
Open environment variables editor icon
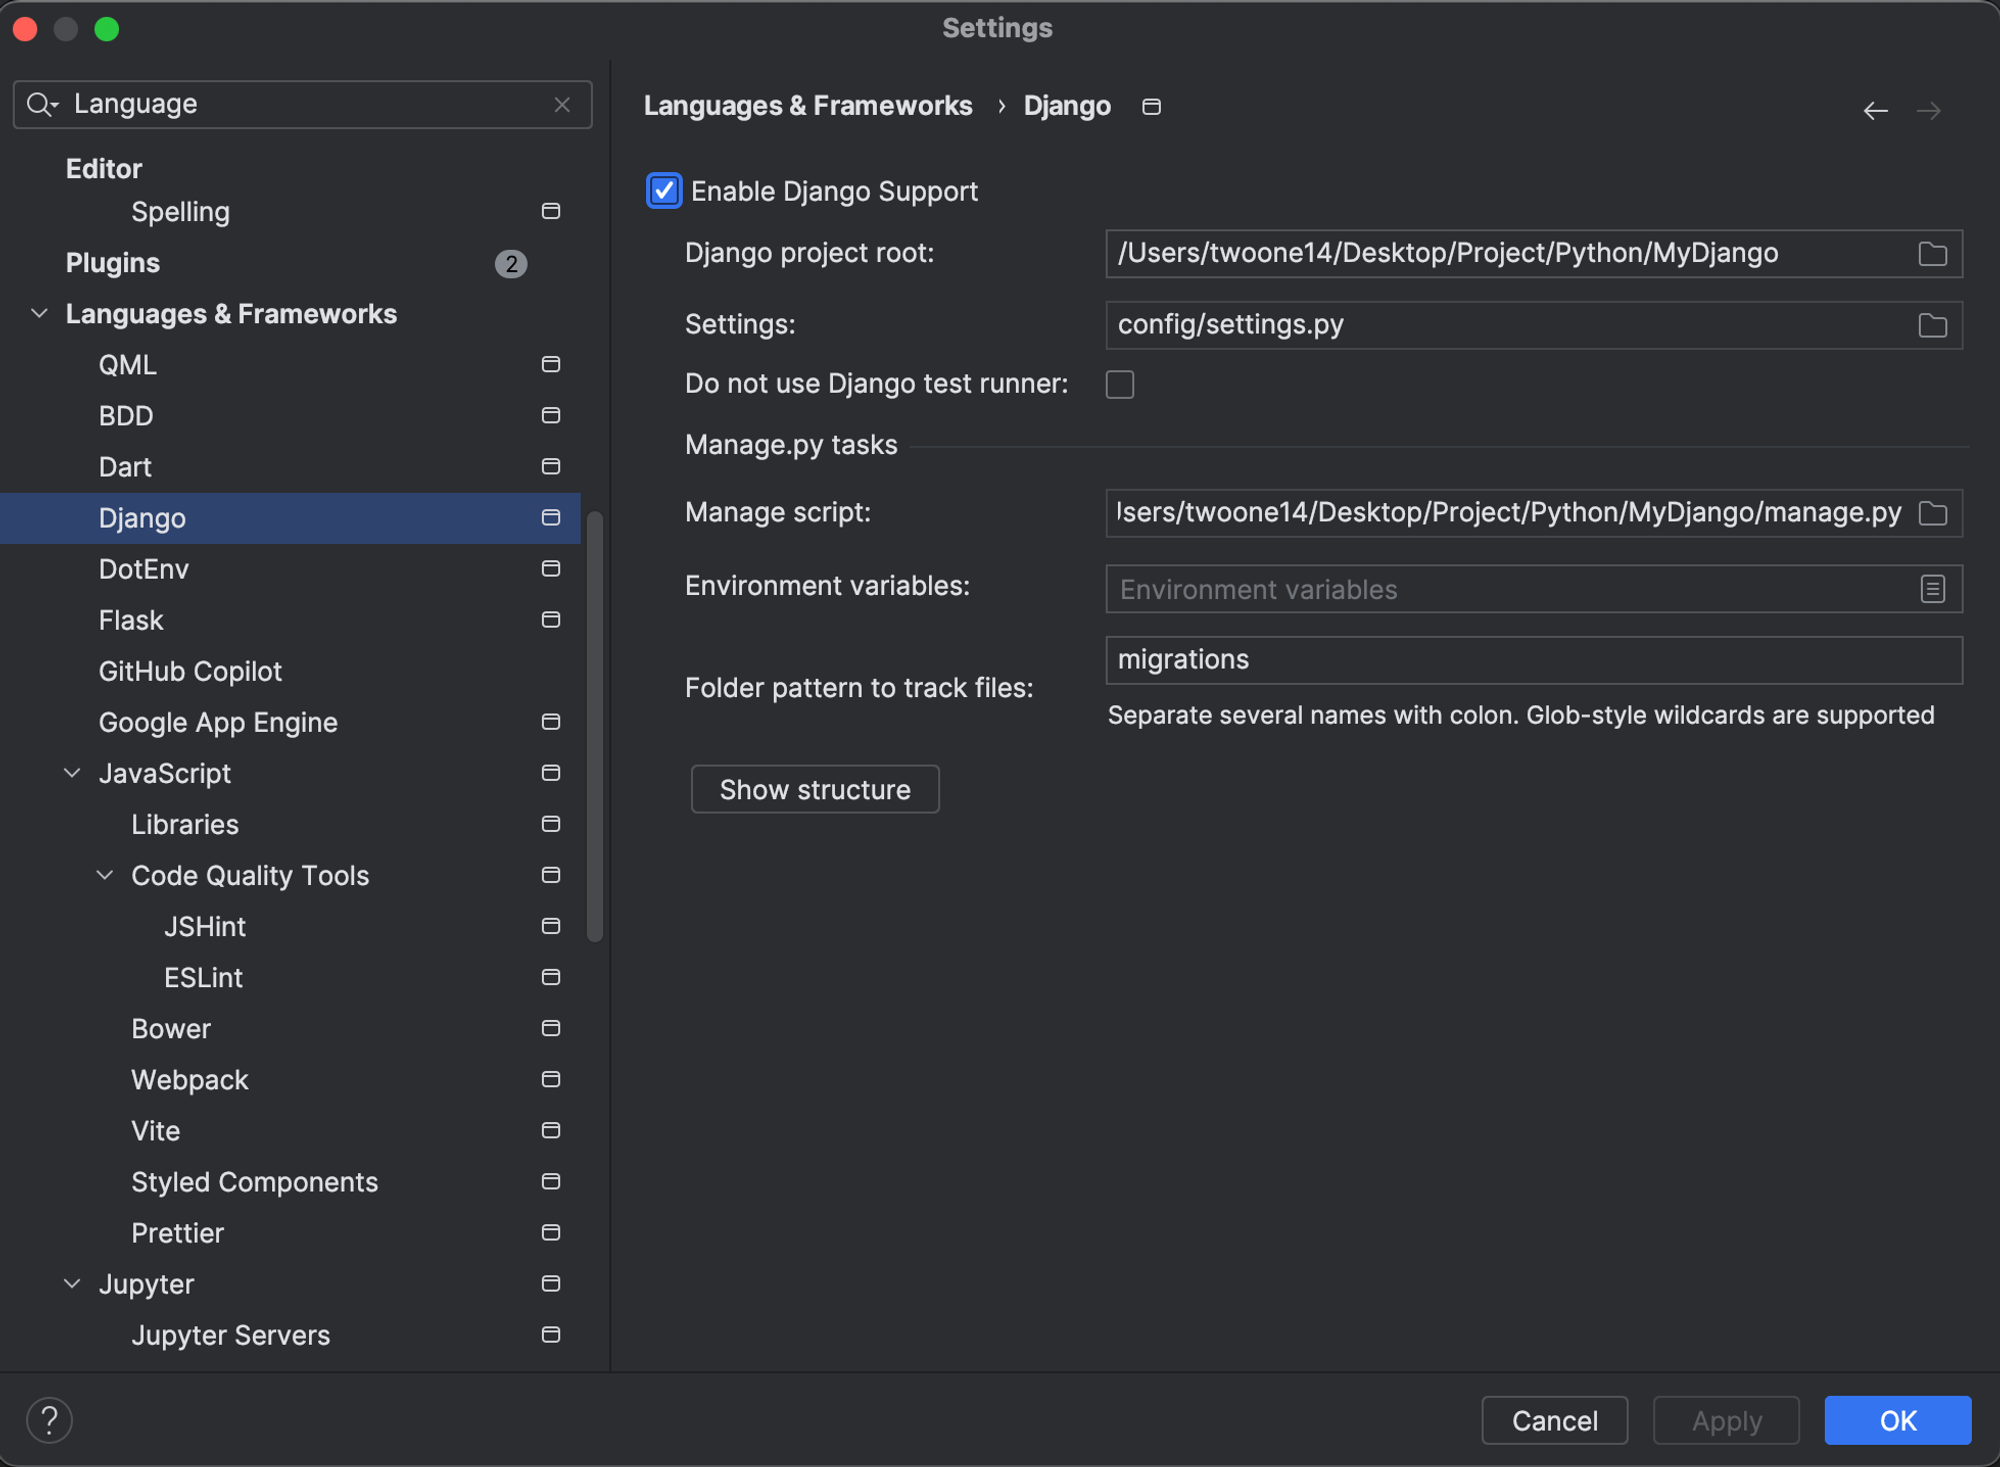tap(1932, 589)
